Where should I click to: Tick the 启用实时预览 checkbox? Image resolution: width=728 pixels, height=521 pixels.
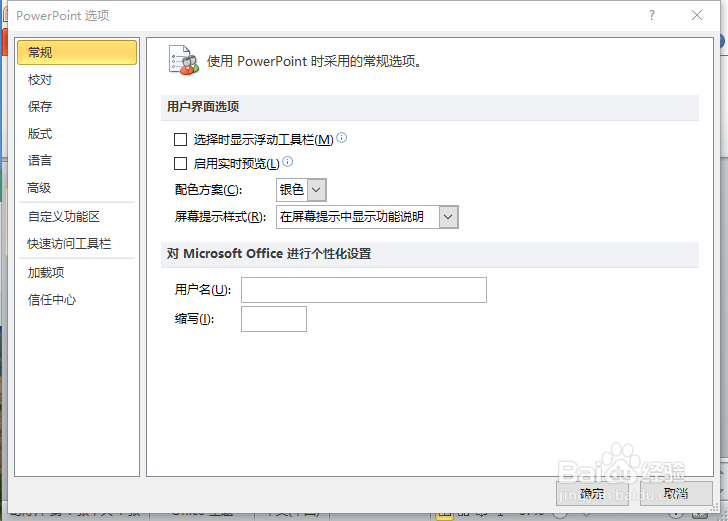point(180,163)
